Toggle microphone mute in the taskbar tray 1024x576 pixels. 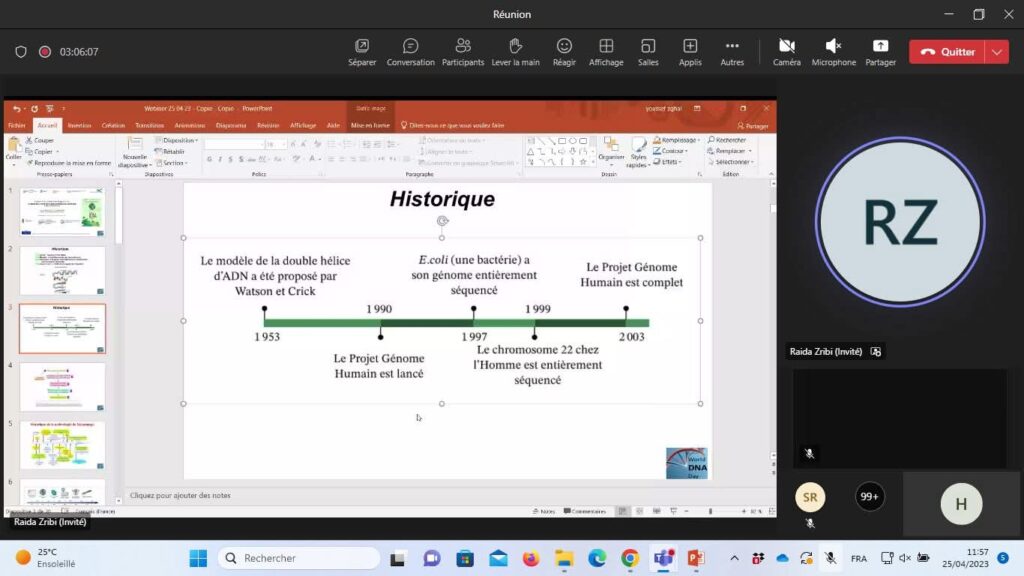(830, 558)
